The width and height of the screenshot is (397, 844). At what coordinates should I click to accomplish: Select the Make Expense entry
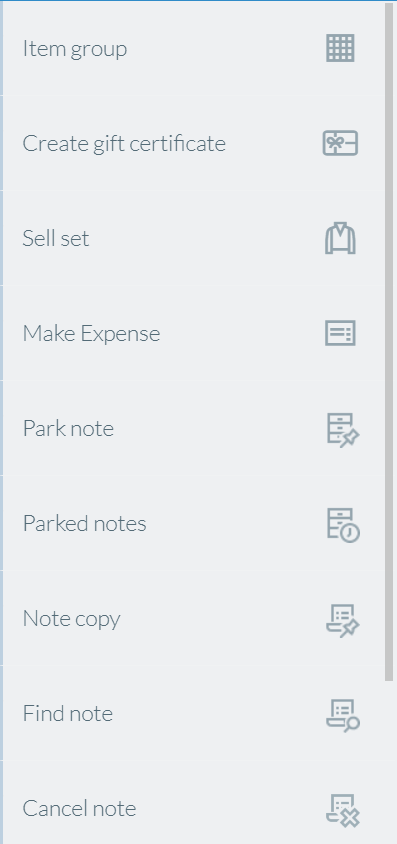pos(194,333)
